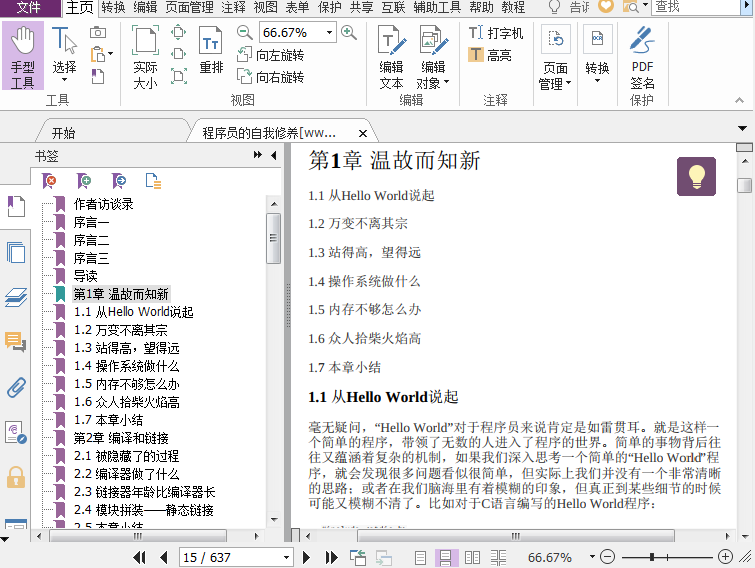Click the document vertical scrollbar thumb
Screen dimensions: 755x568
(744, 185)
